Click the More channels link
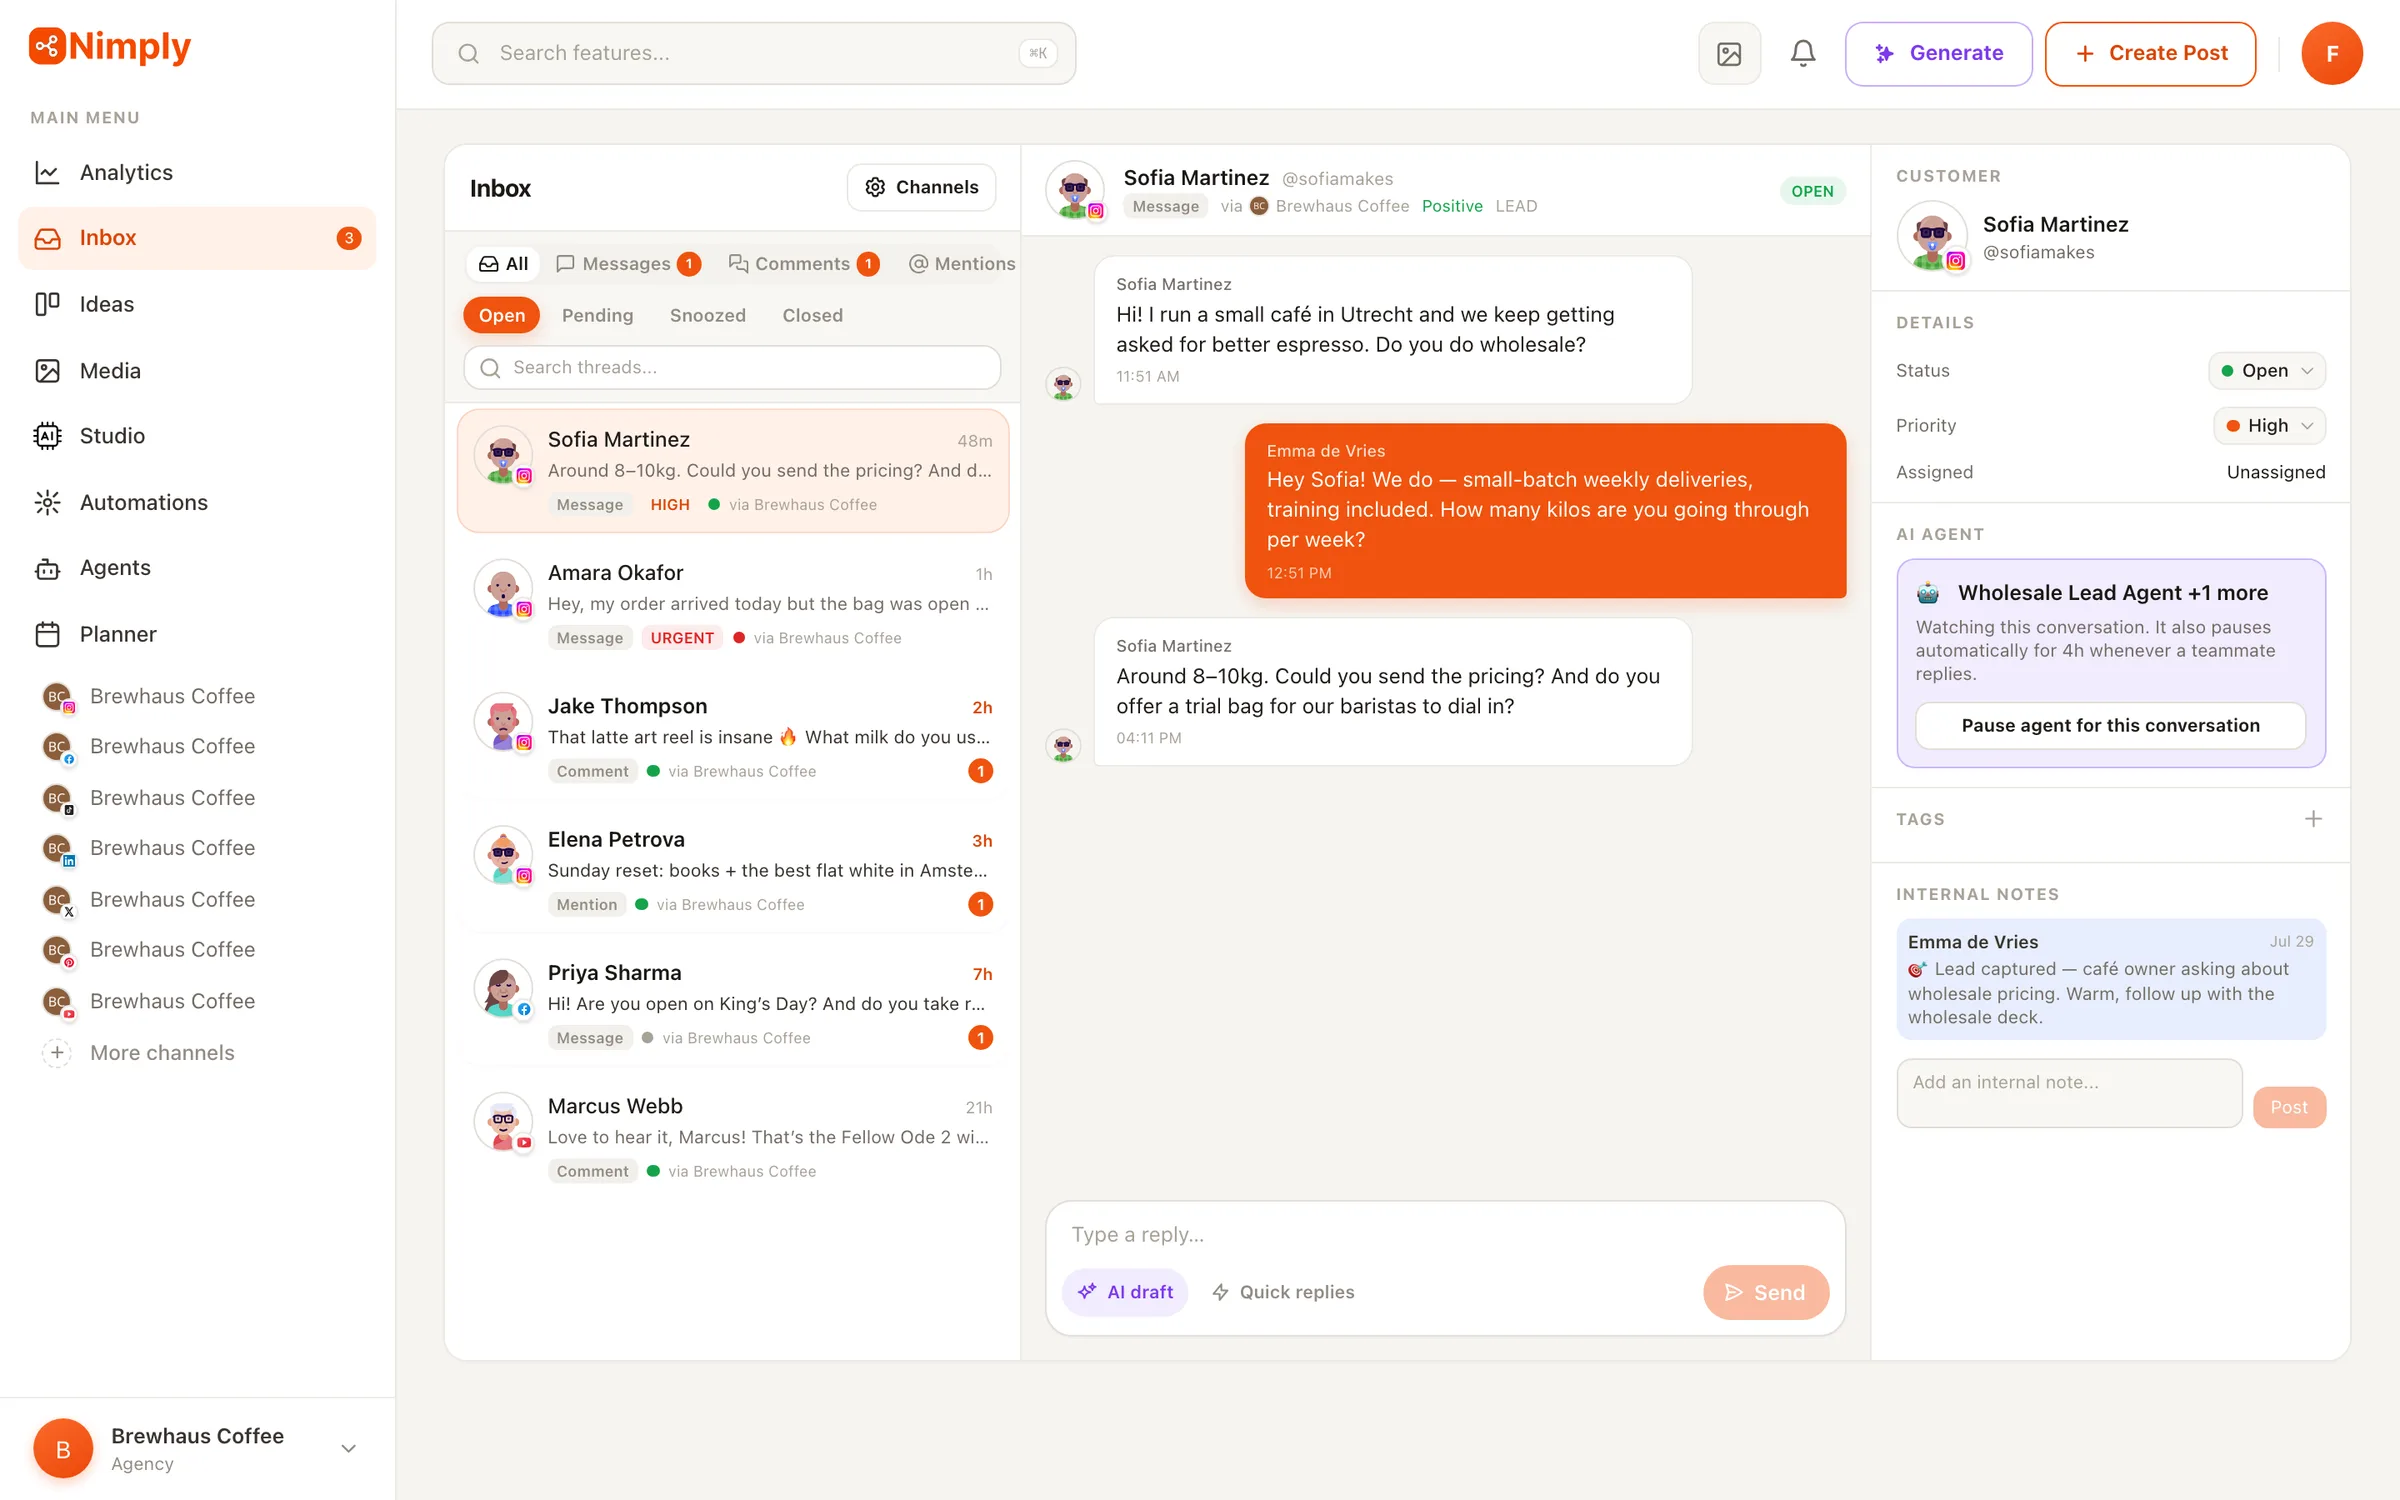 coord(162,1053)
